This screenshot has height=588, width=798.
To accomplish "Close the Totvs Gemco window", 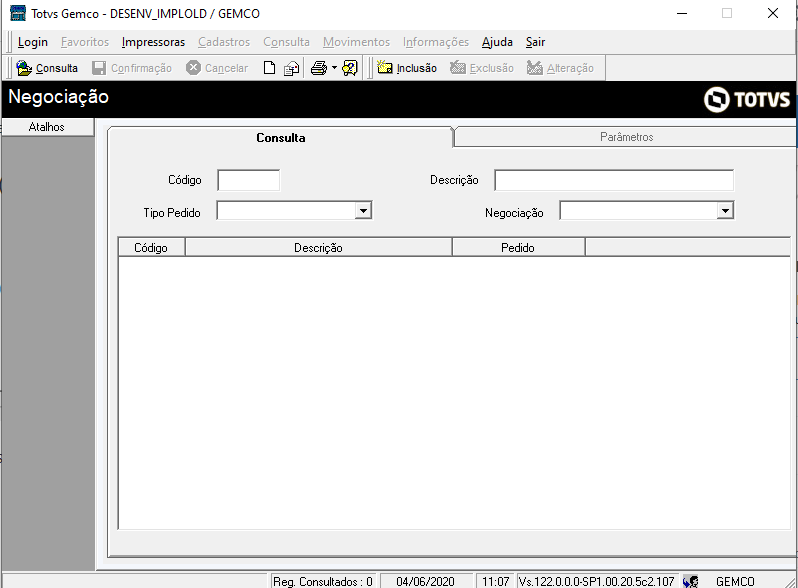I will coord(773,13).
